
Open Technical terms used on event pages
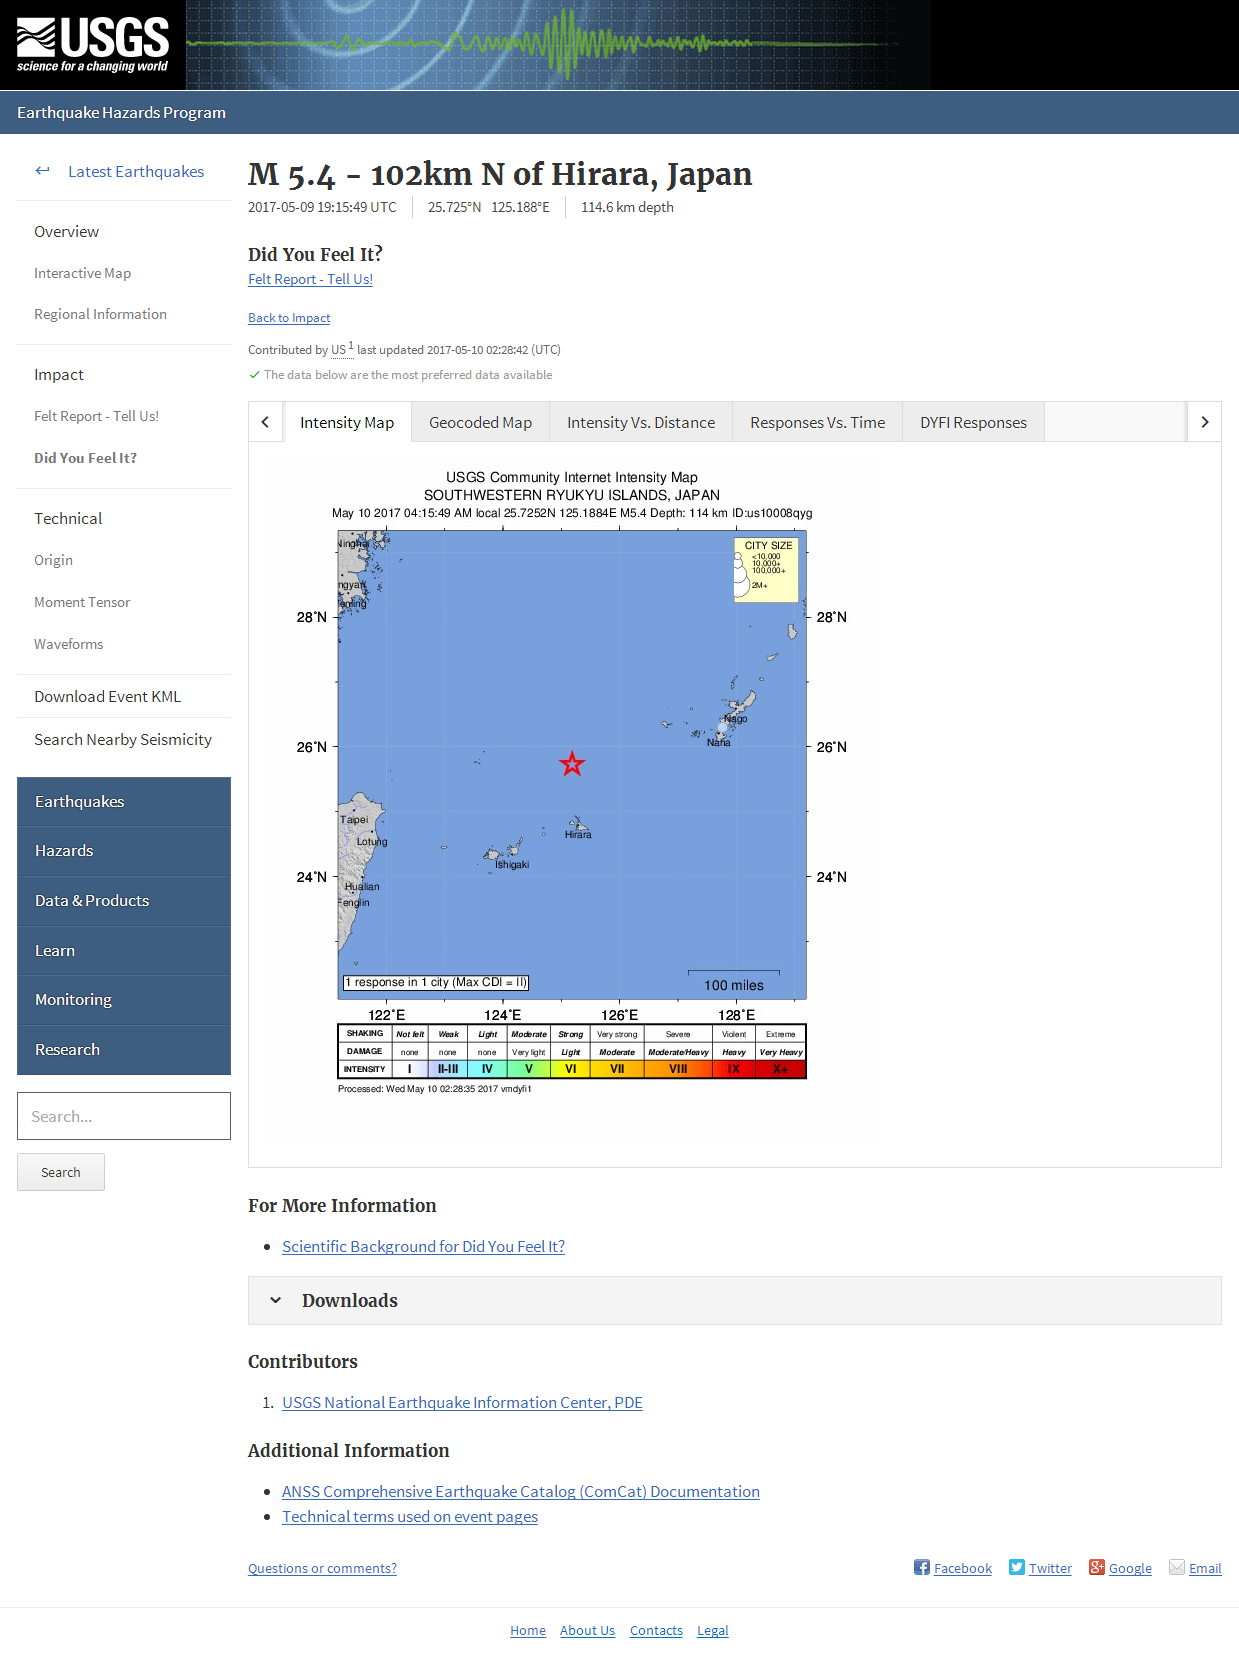point(410,1516)
